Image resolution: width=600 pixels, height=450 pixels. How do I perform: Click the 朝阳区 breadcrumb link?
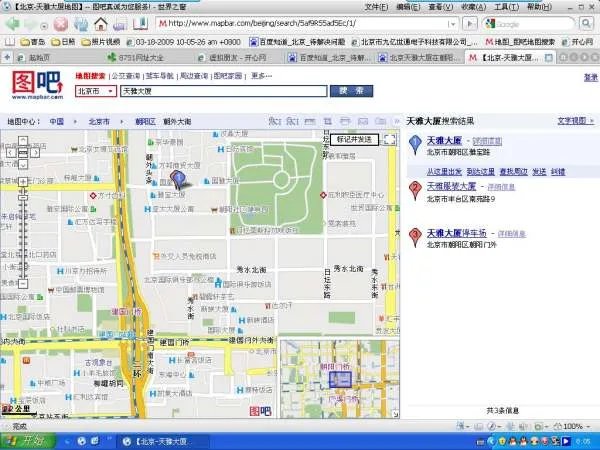[145, 122]
